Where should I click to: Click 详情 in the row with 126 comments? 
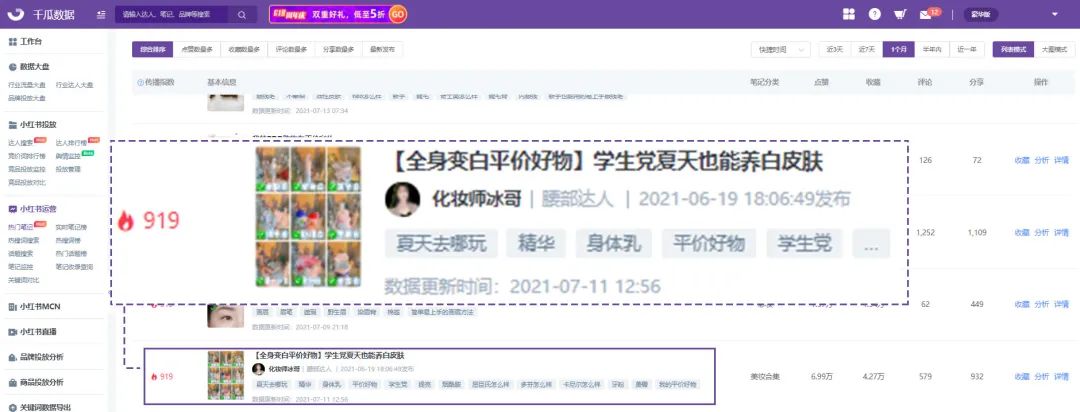(1061, 161)
